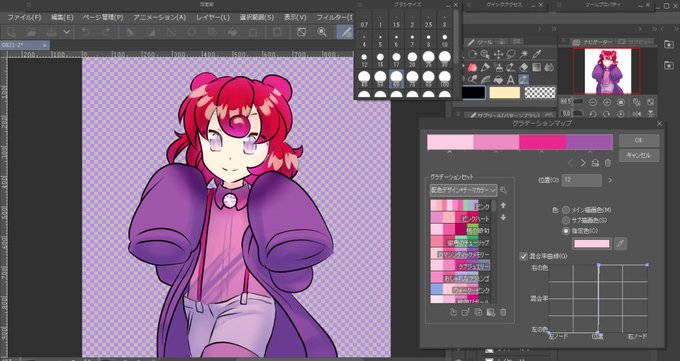Click the magnifier zoom icon in command bar

coord(322,32)
